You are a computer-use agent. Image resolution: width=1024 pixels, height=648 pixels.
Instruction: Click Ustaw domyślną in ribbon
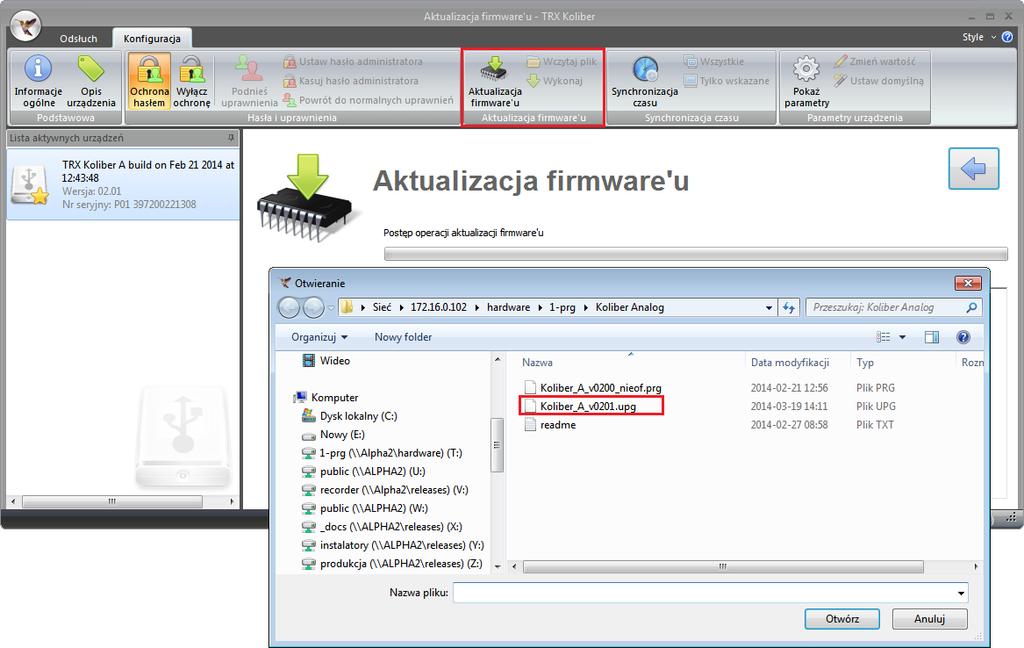pyautogui.click(x=879, y=81)
